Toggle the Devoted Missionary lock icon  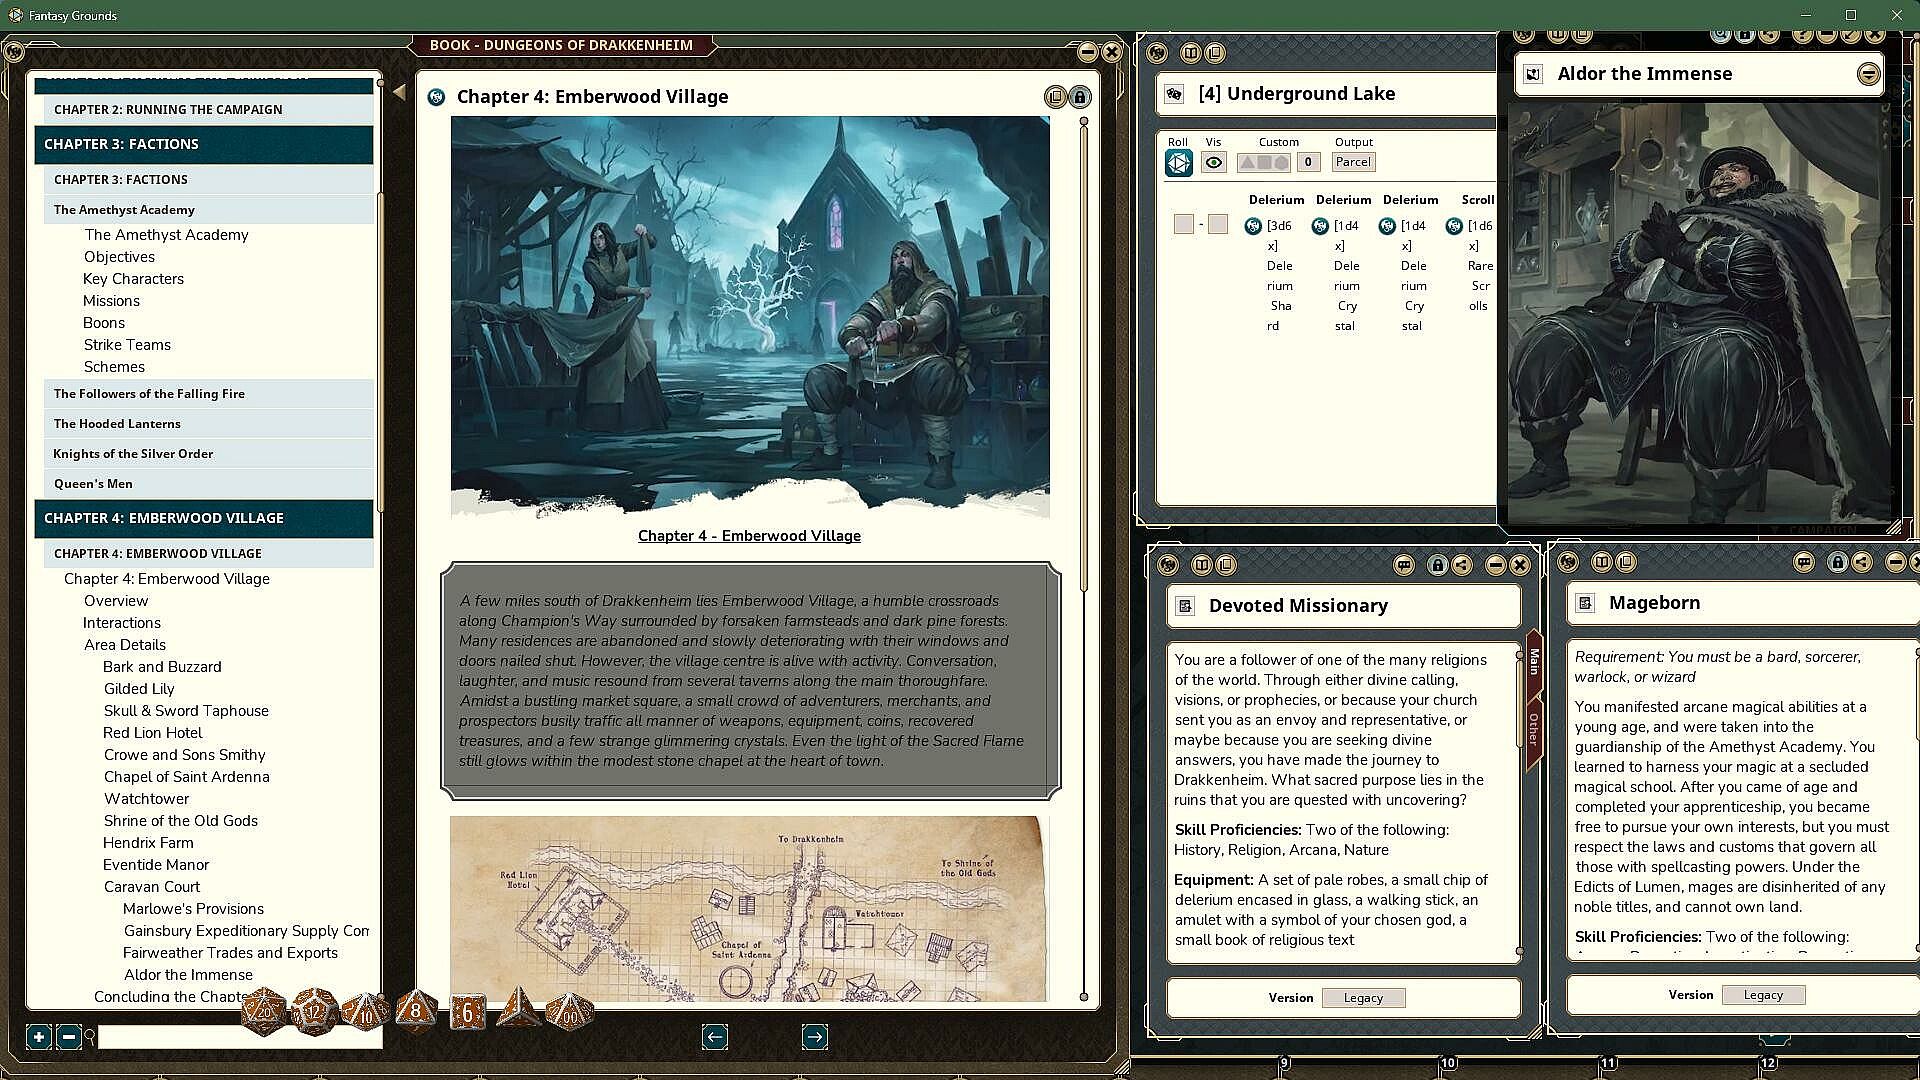(x=1437, y=565)
